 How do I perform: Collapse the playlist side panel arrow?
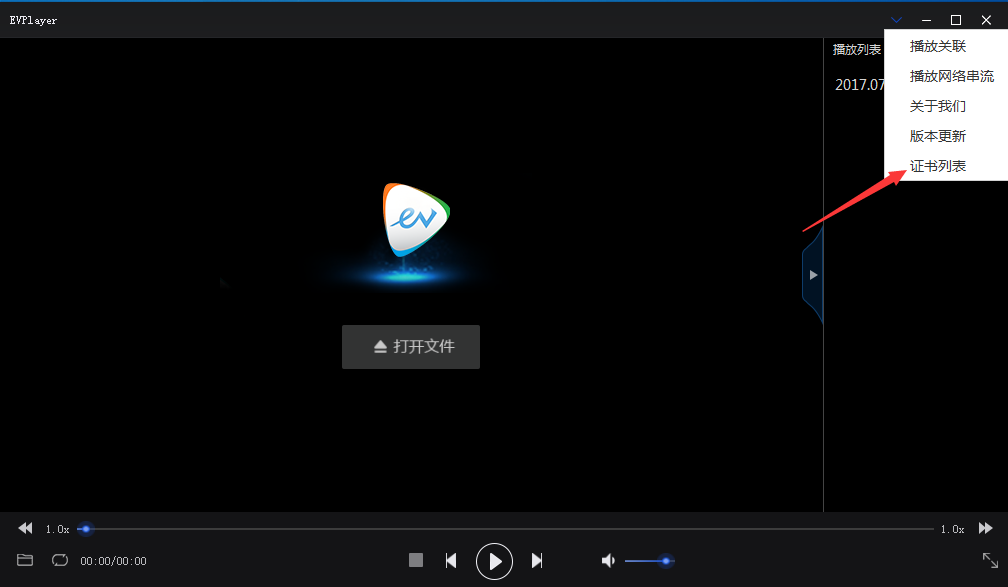813,275
